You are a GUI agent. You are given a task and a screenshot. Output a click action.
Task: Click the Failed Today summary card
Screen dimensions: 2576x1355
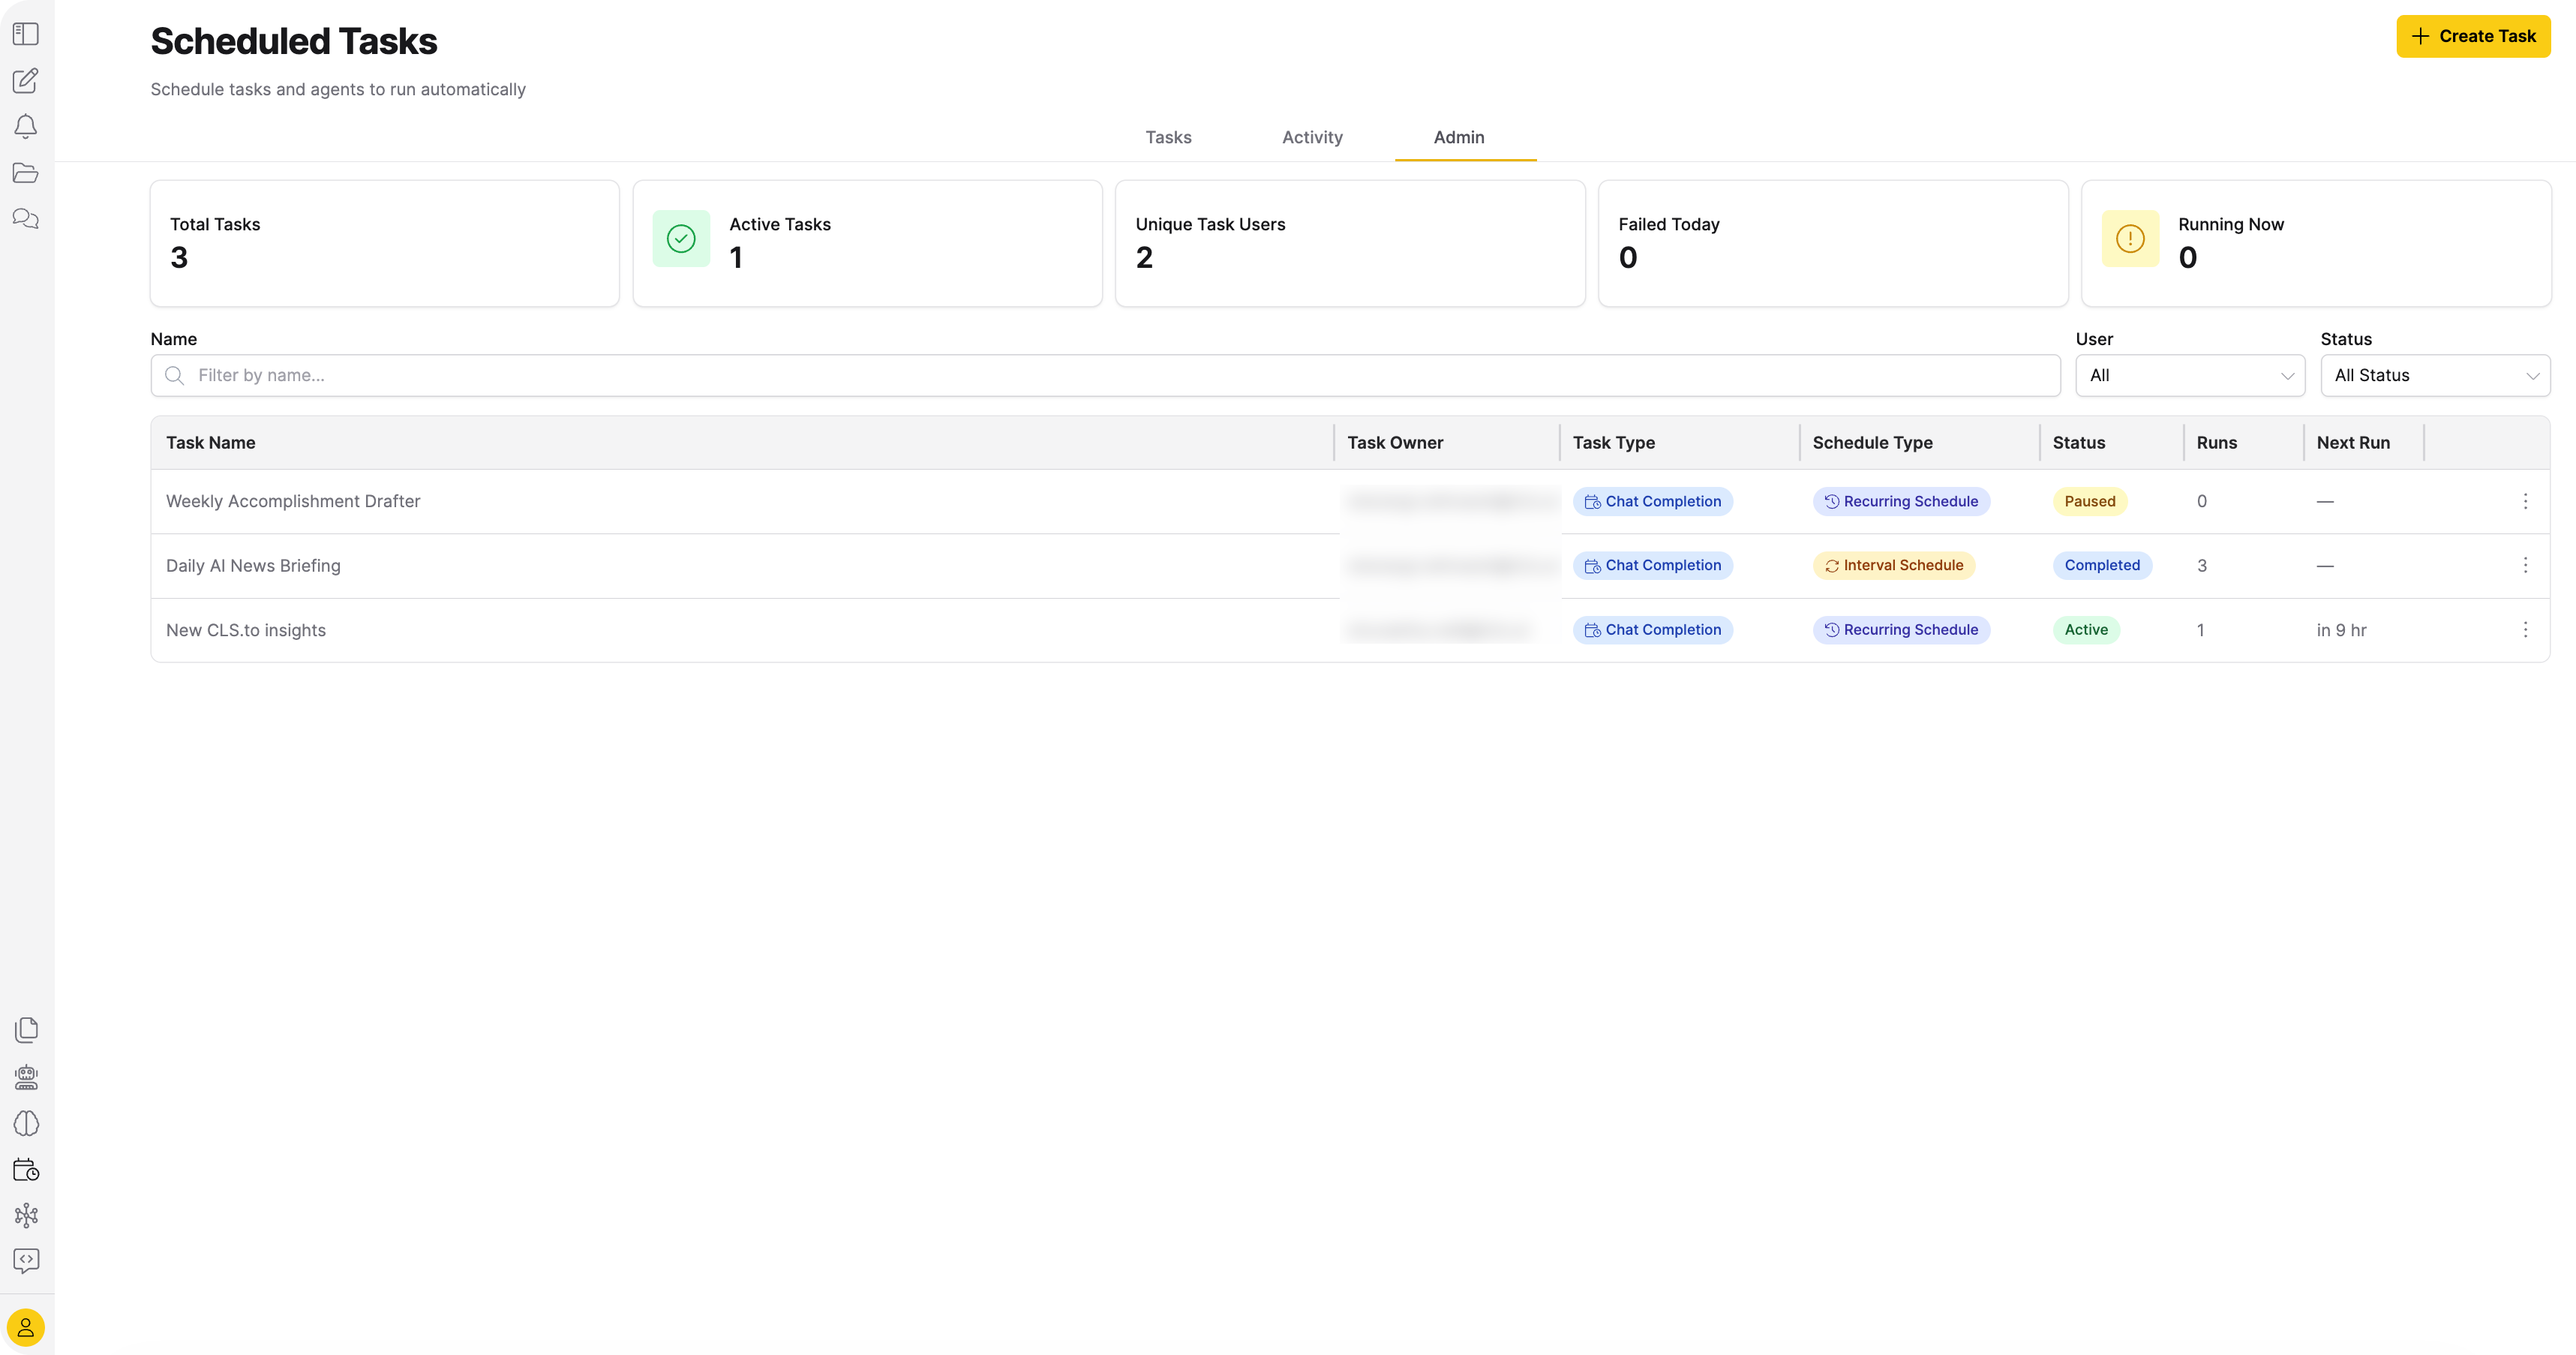1833,243
